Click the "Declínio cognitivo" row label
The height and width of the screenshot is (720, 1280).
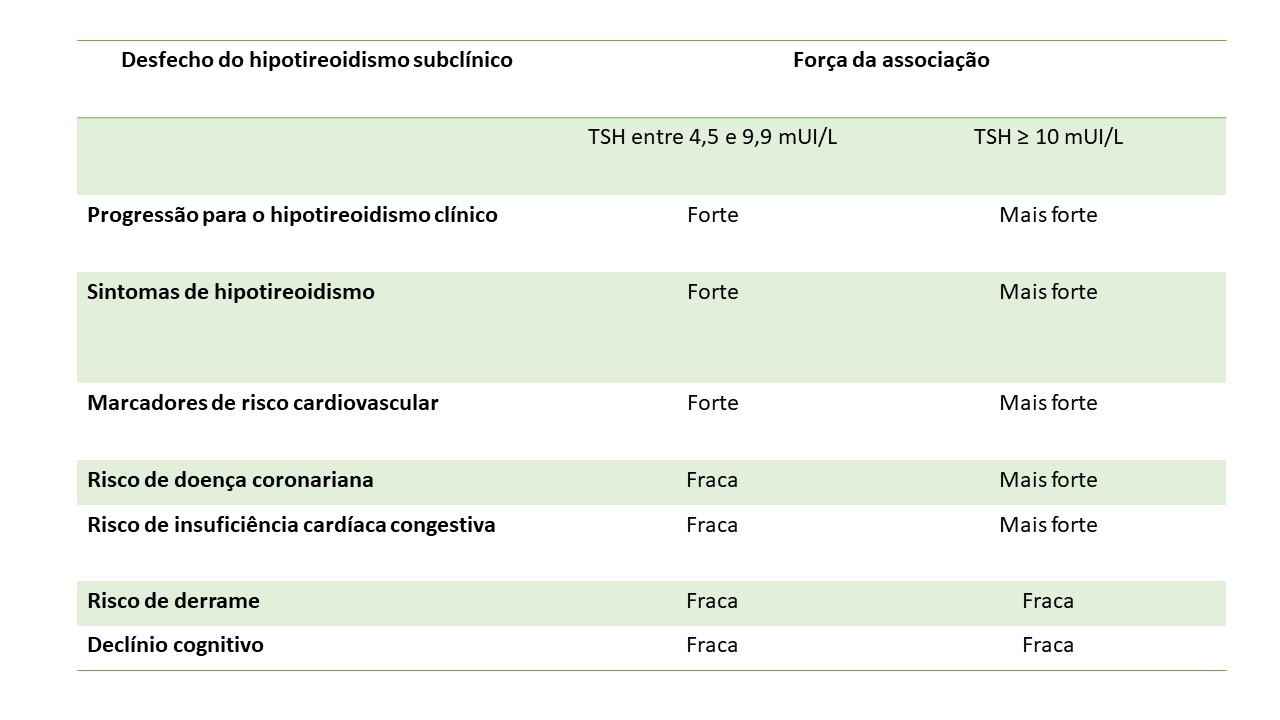click(175, 645)
